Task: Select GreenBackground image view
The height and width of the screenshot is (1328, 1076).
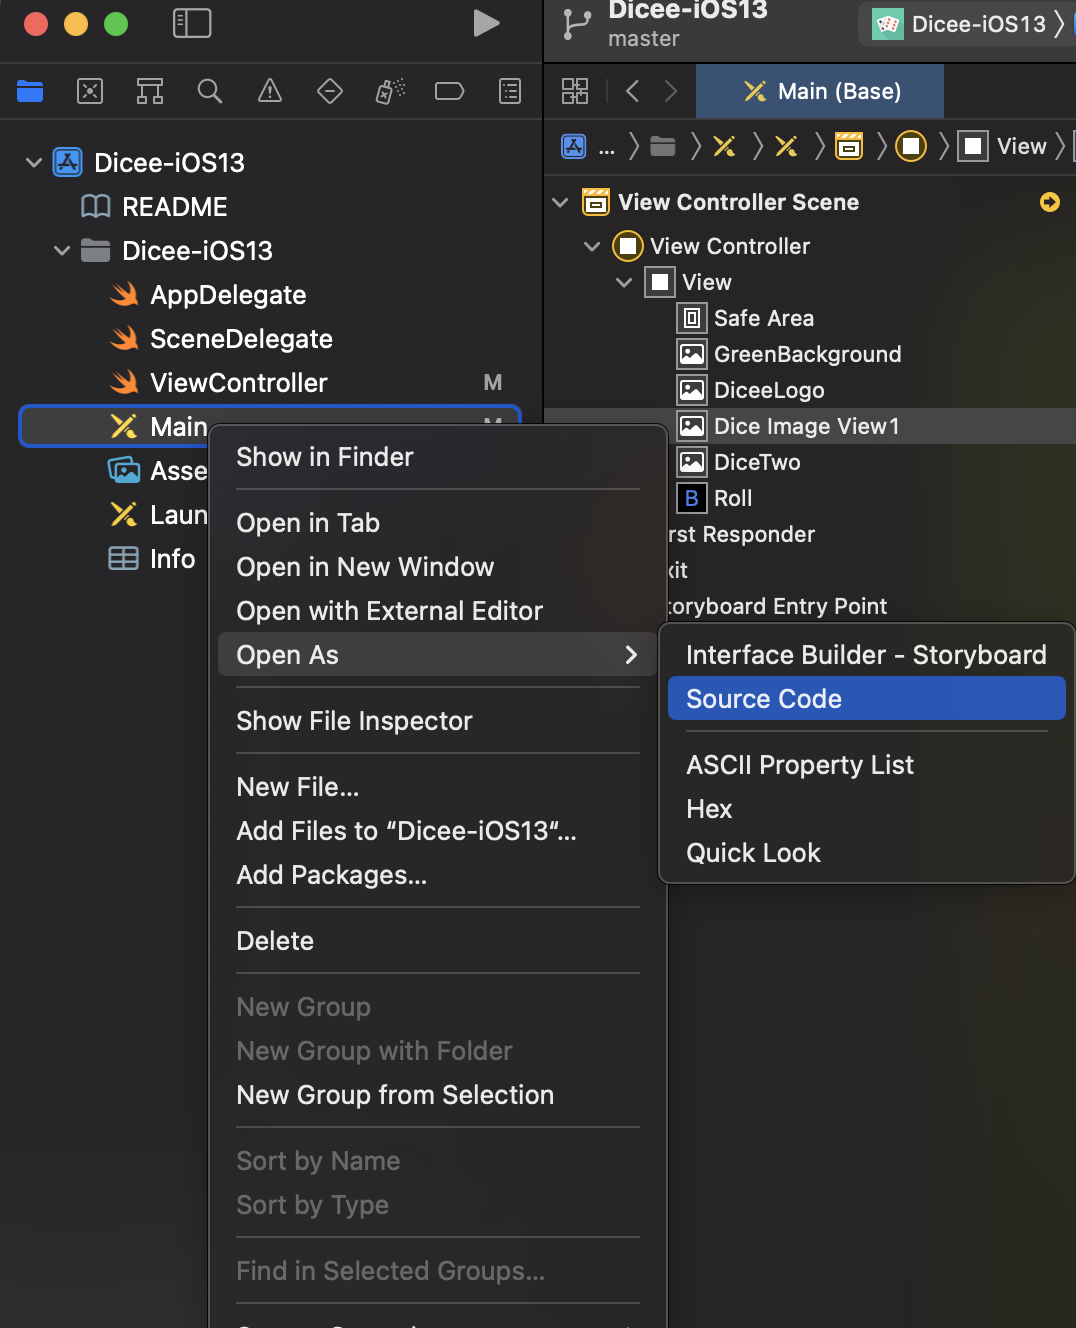Action: click(x=808, y=355)
